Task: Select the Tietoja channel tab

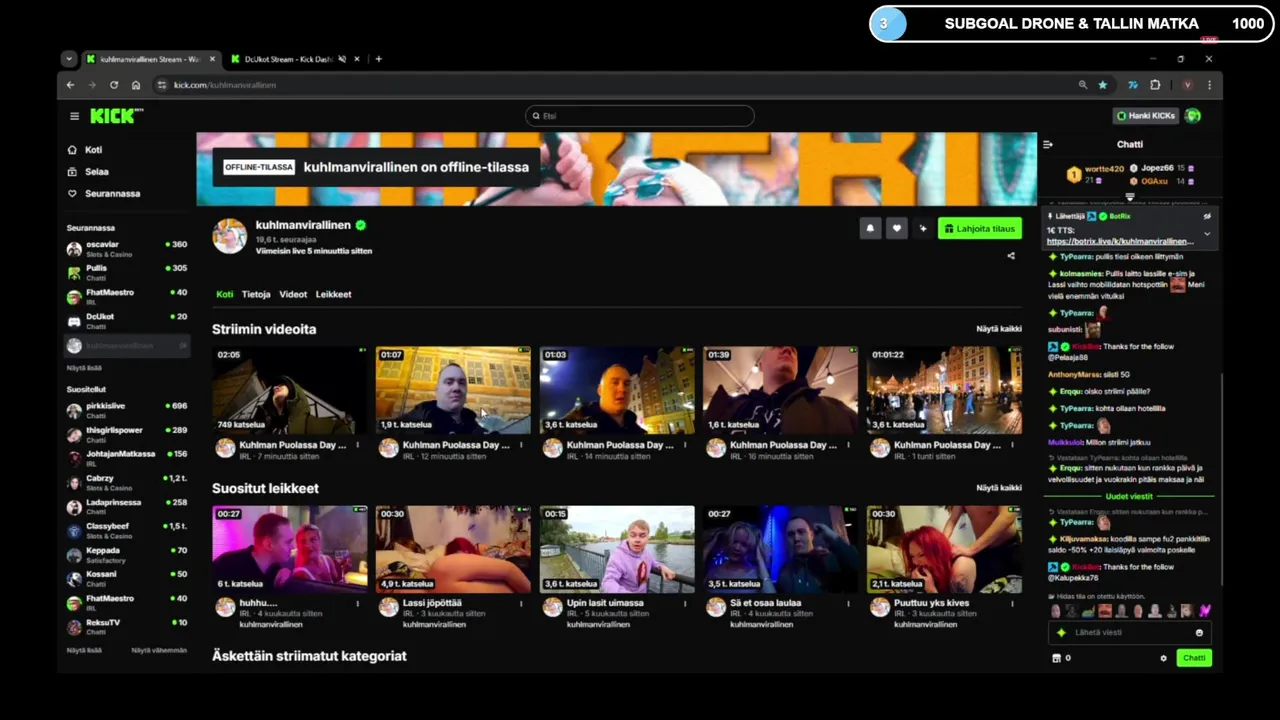Action: [256, 294]
